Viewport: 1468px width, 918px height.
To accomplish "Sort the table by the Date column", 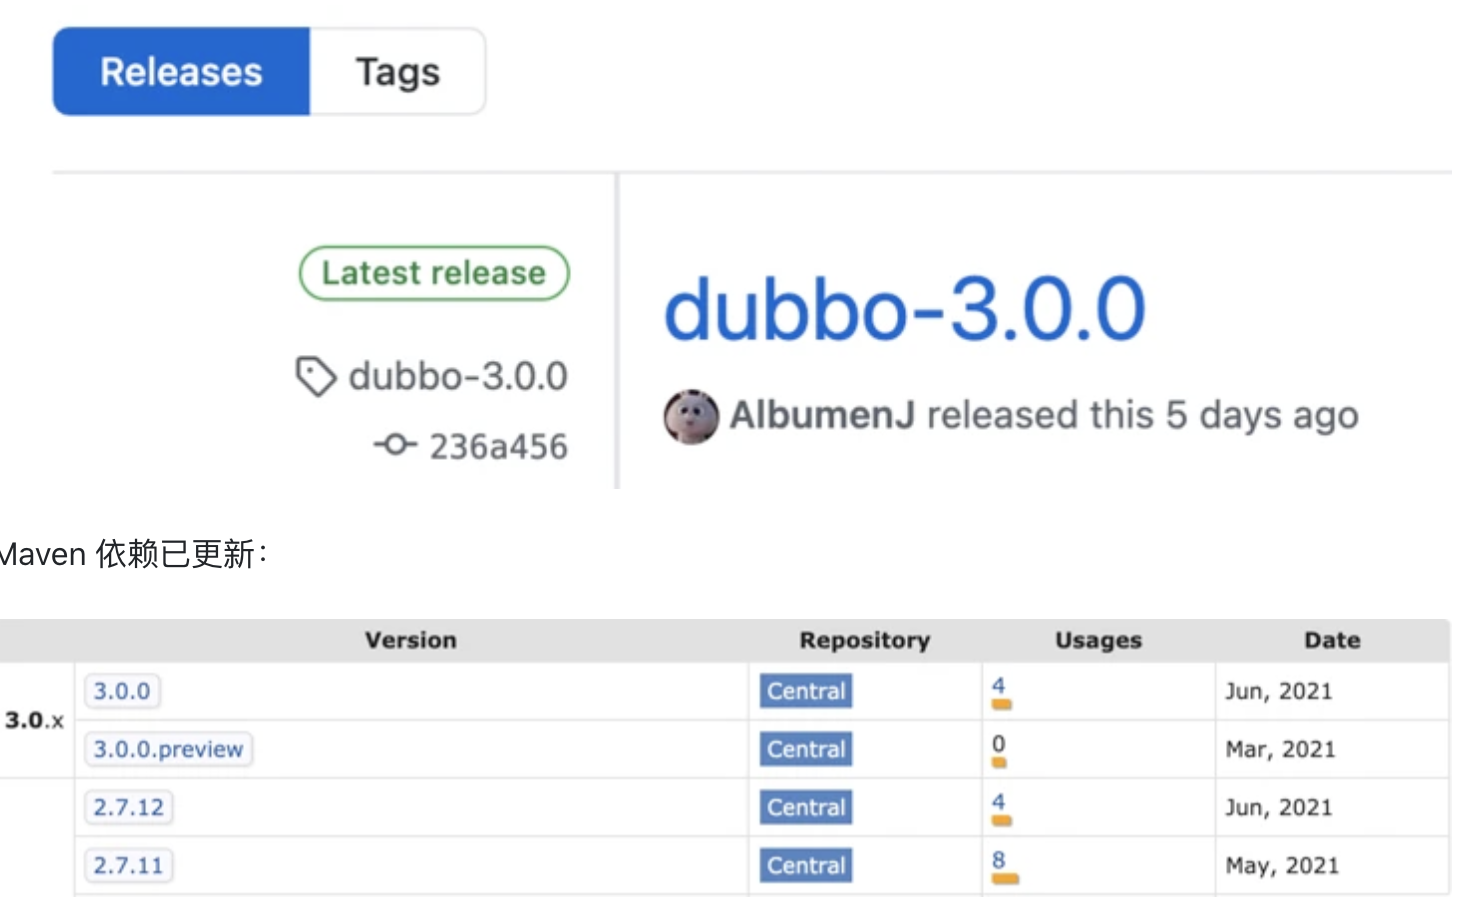I will pyautogui.click(x=1331, y=640).
